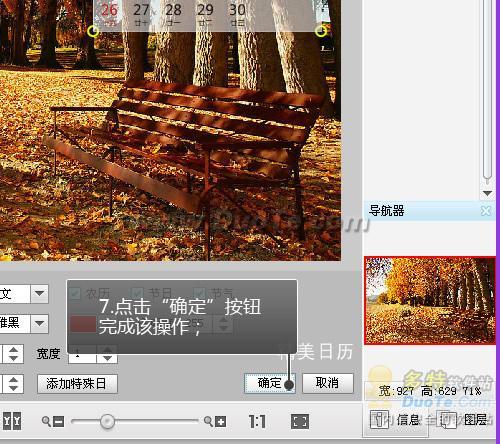The height and width of the screenshot is (444, 500).
Task: Click the navigator autumn thumbnail preview
Action: [430, 300]
